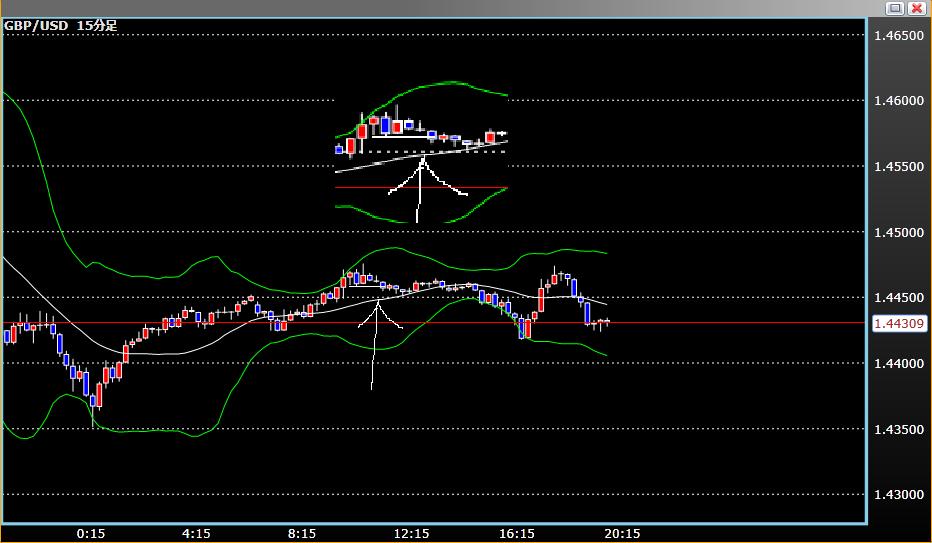Click the 1.46500 price axis label

click(x=898, y=35)
